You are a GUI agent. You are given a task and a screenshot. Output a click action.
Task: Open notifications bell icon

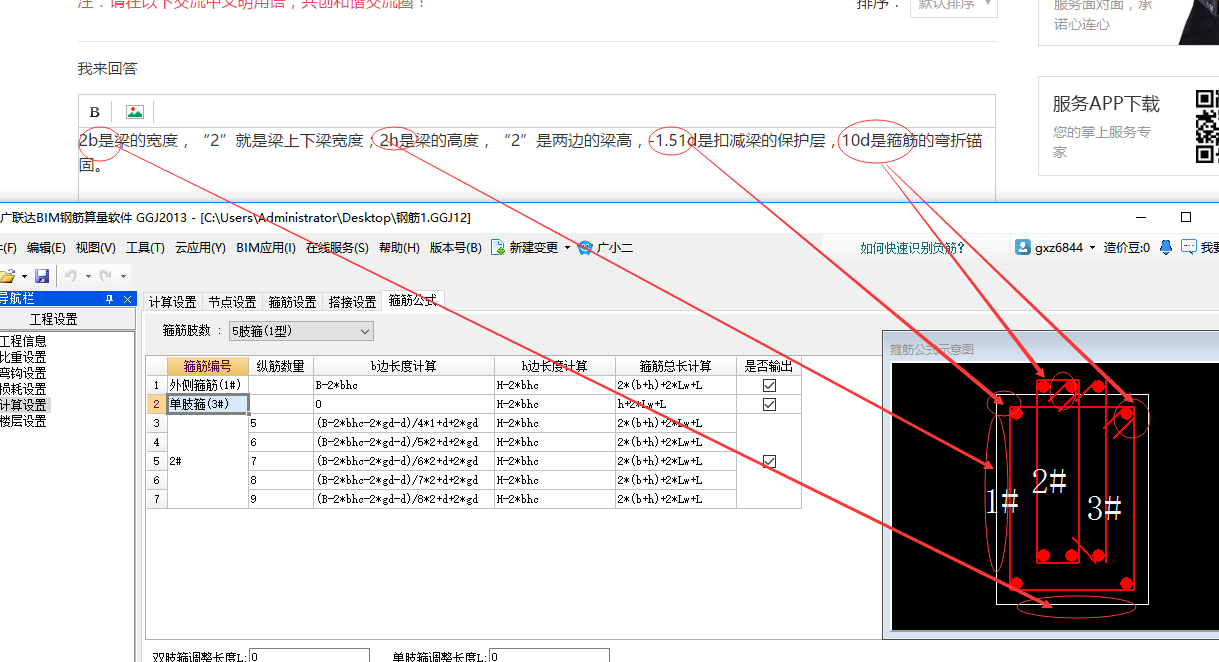[x=1165, y=247]
